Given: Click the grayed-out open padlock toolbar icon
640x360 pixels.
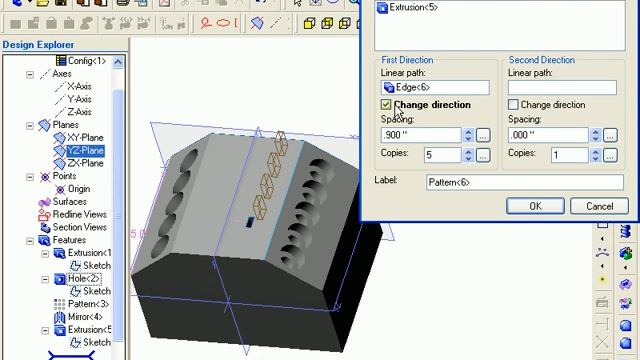Looking at the screenshot, I should click(x=51, y=23).
